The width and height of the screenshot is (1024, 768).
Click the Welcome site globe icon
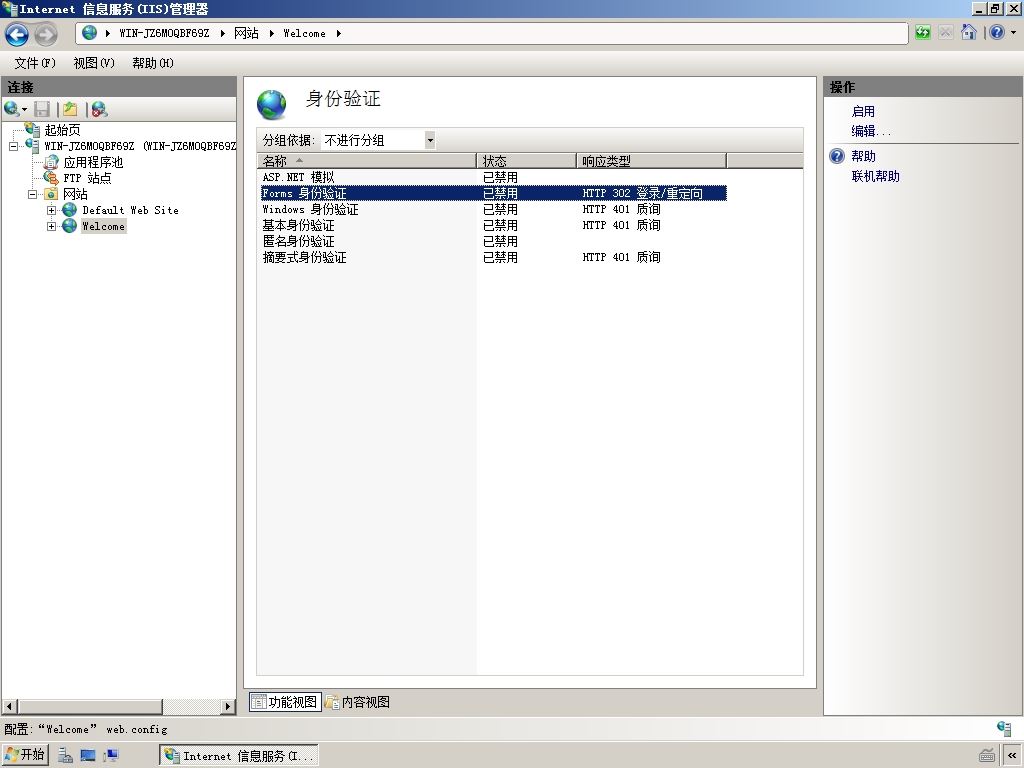pyautogui.click(x=69, y=226)
